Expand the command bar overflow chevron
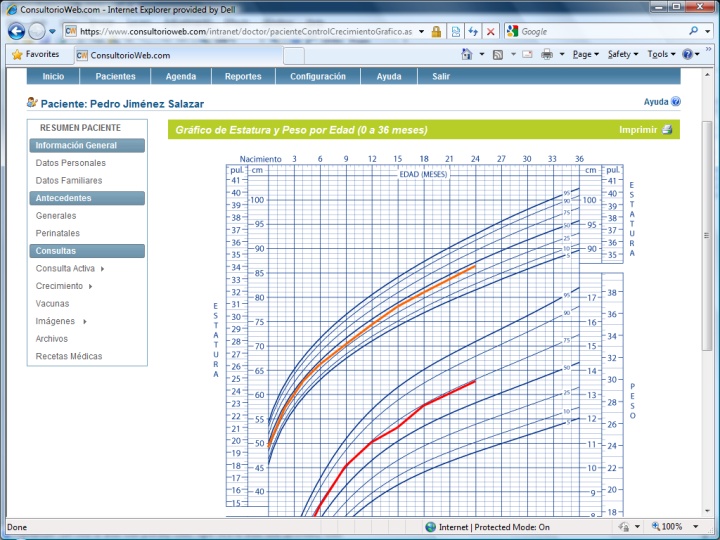The image size is (720, 540). [709, 49]
